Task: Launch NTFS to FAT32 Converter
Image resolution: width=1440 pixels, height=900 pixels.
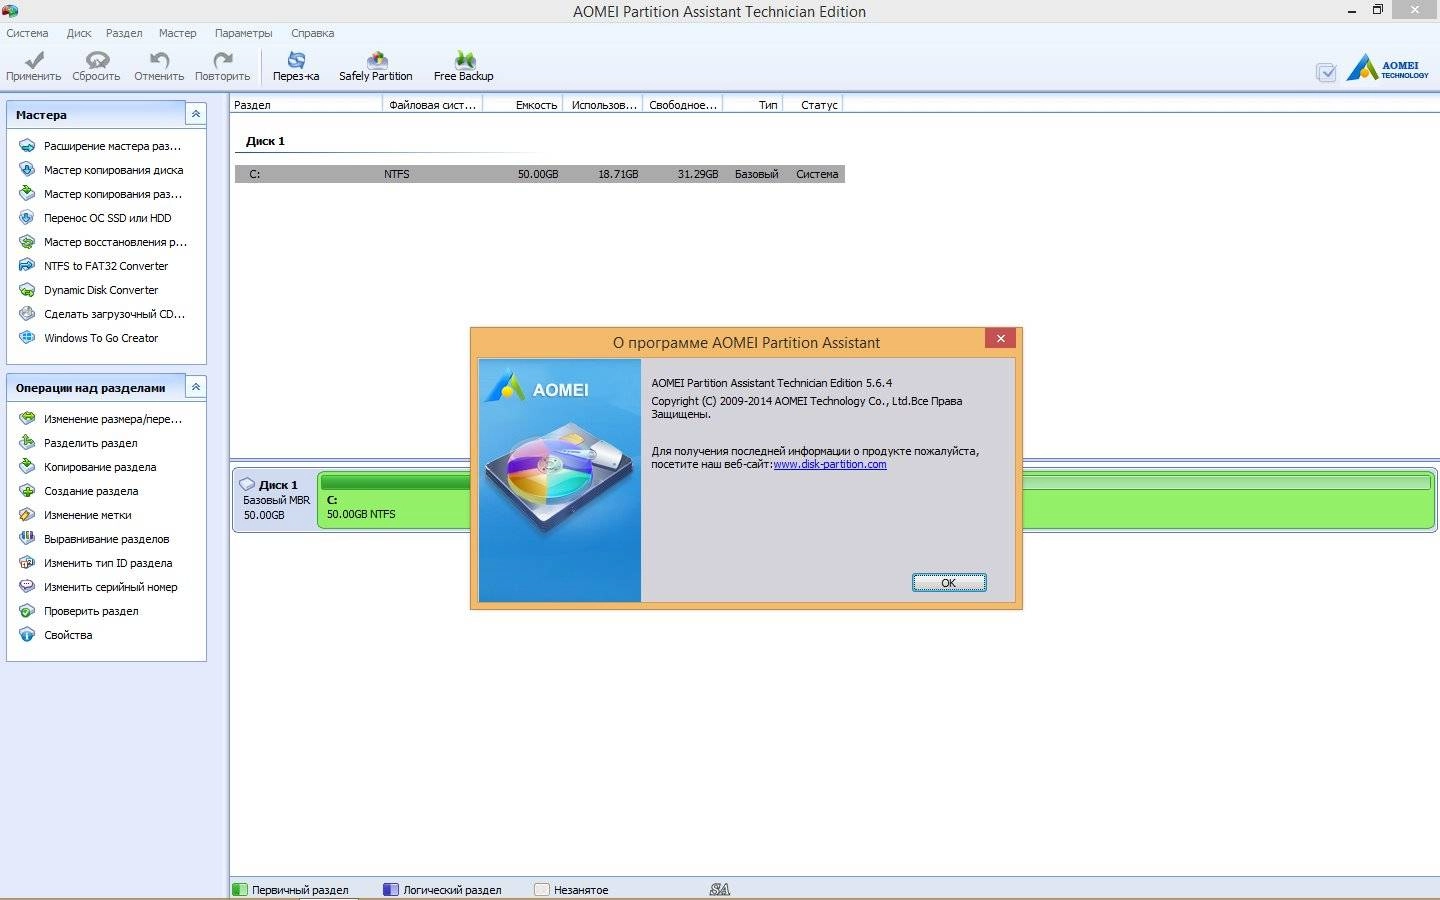Action: pos(105,266)
